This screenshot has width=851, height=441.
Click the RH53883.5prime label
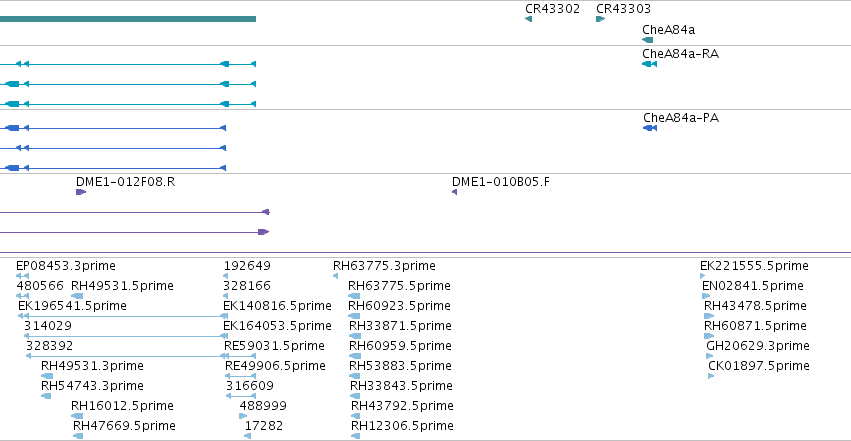point(401,366)
